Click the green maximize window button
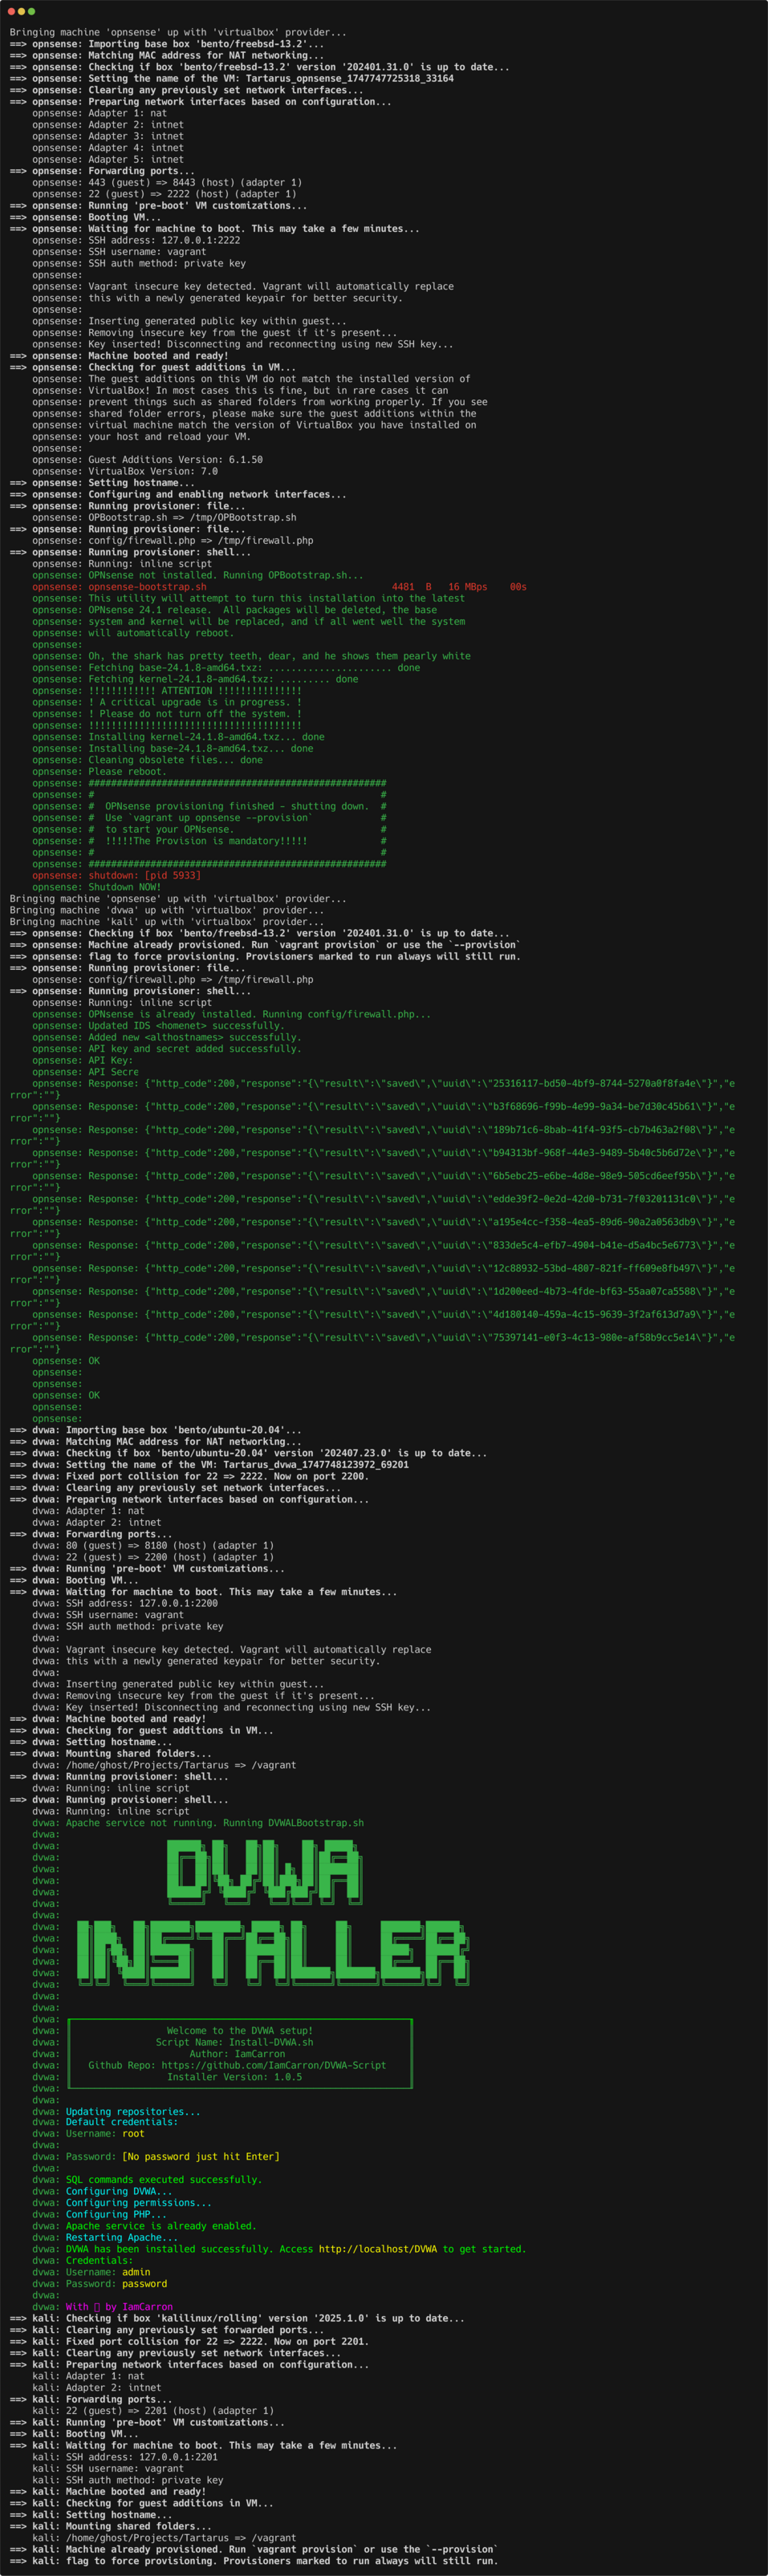Viewport: 768px width, 2576px height. 32,11
